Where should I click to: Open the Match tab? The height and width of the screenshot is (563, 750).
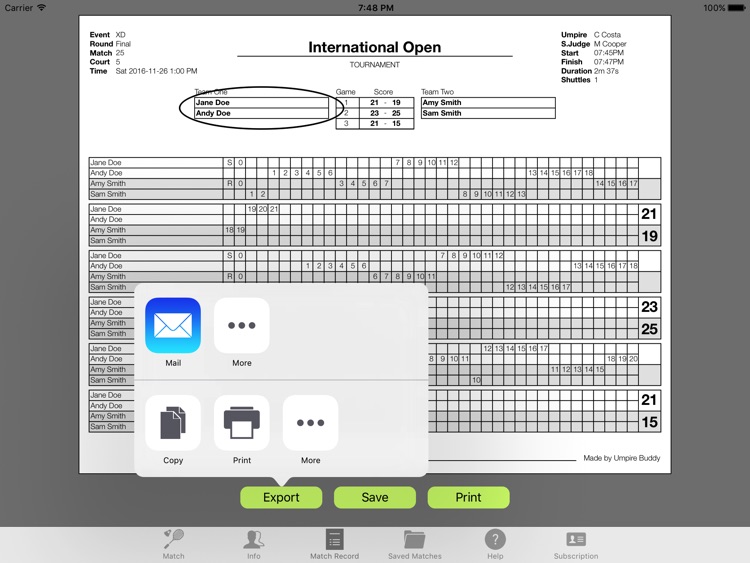[173, 544]
